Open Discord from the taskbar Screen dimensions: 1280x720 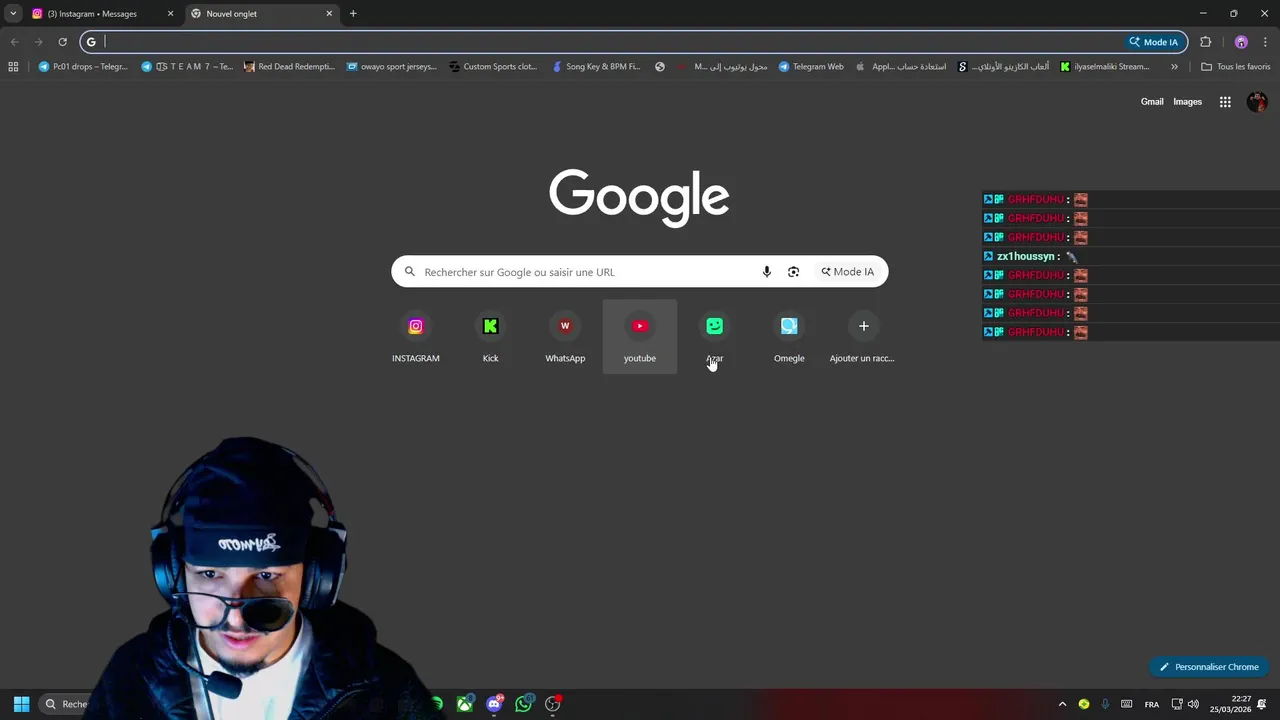pos(494,704)
